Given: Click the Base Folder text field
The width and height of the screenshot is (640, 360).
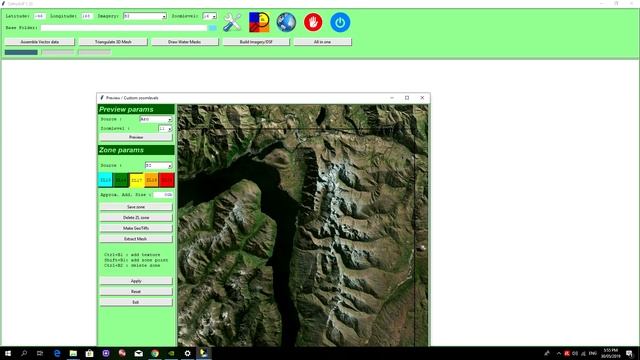Looking at the screenshot, I should tap(124, 28).
